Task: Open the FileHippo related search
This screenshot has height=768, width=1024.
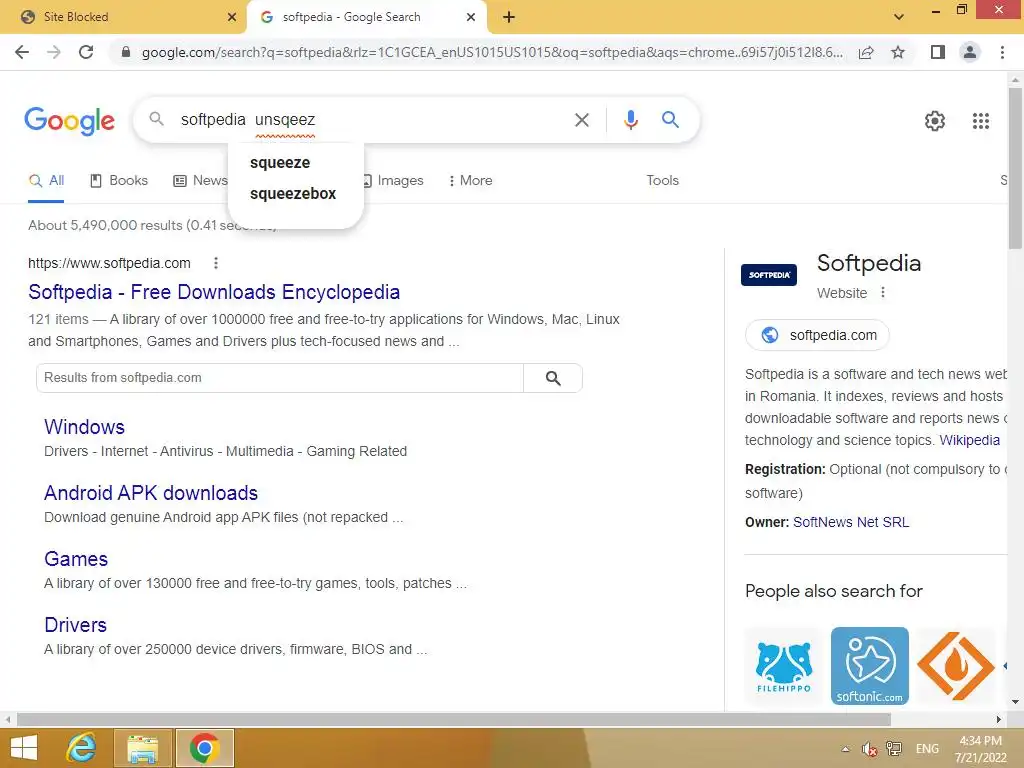Action: pos(784,666)
